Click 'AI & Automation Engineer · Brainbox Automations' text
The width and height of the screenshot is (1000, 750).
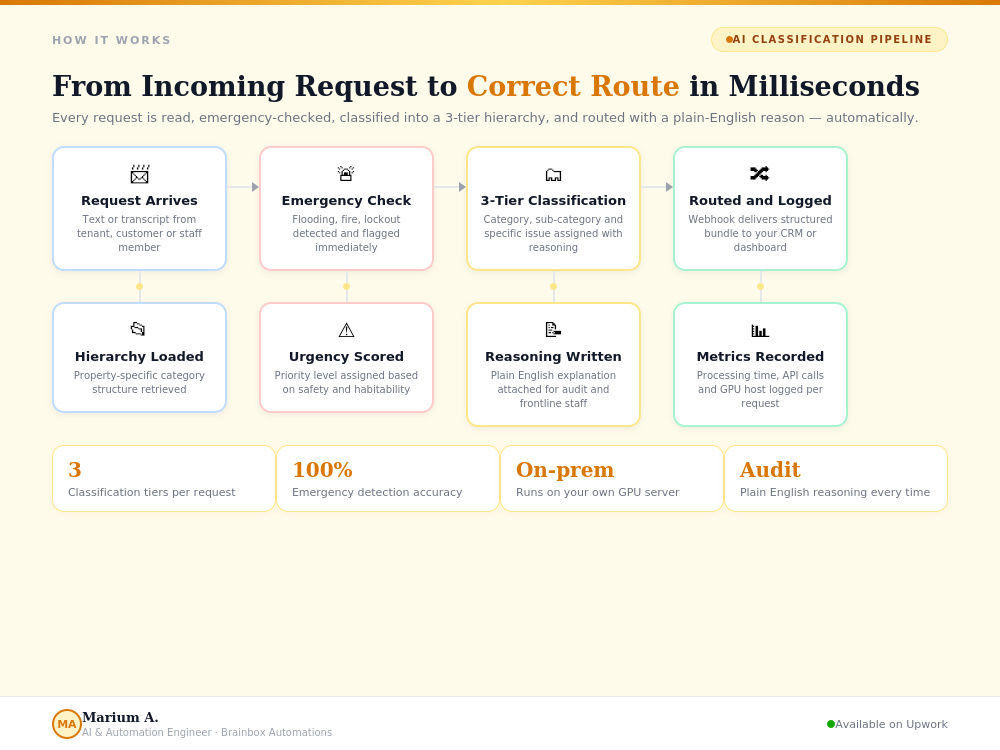click(207, 732)
